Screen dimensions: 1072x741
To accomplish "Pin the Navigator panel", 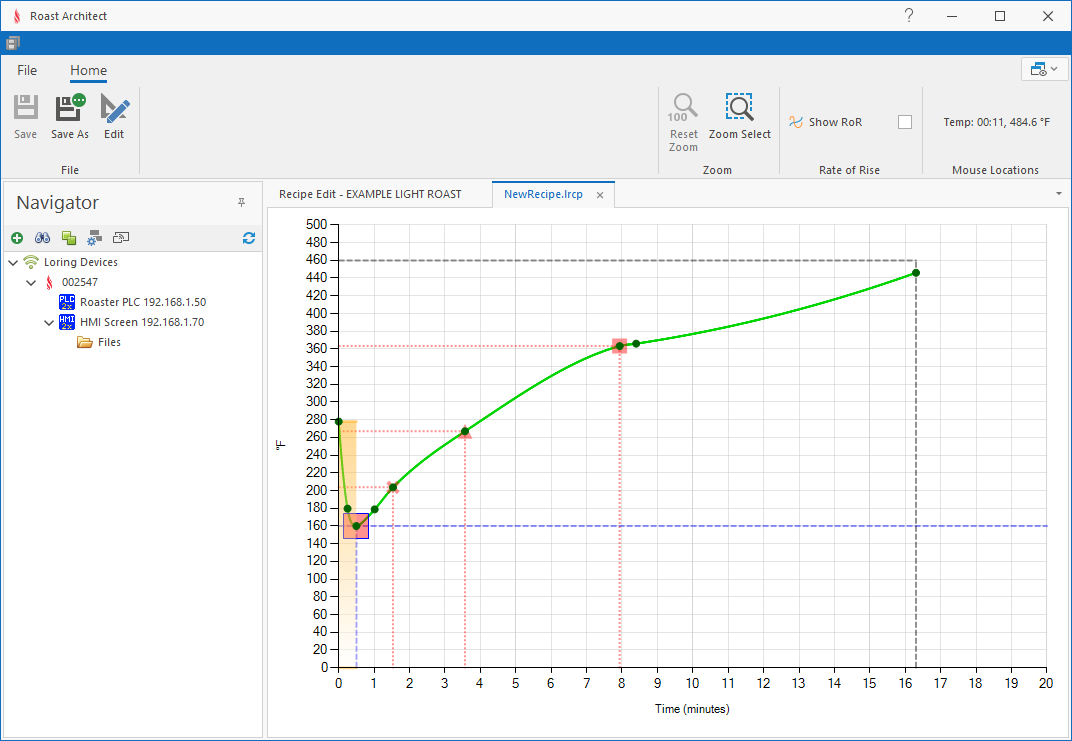I will click(x=241, y=203).
